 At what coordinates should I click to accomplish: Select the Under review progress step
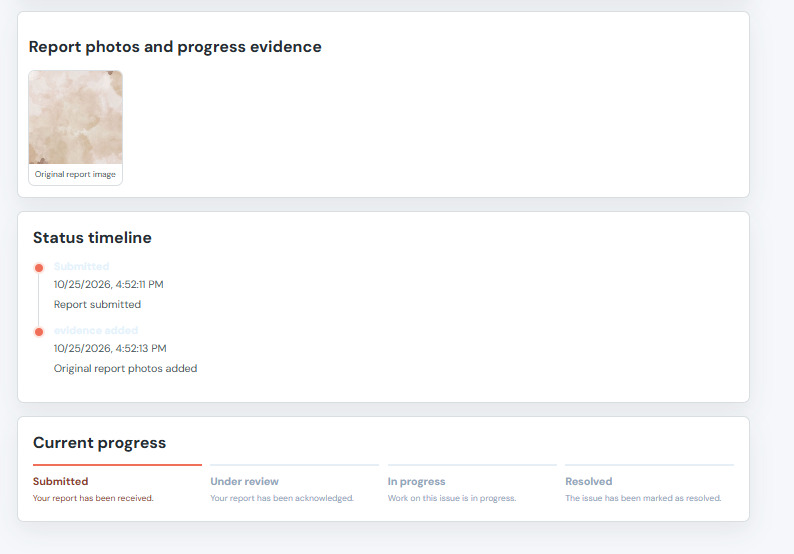tap(295, 484)
